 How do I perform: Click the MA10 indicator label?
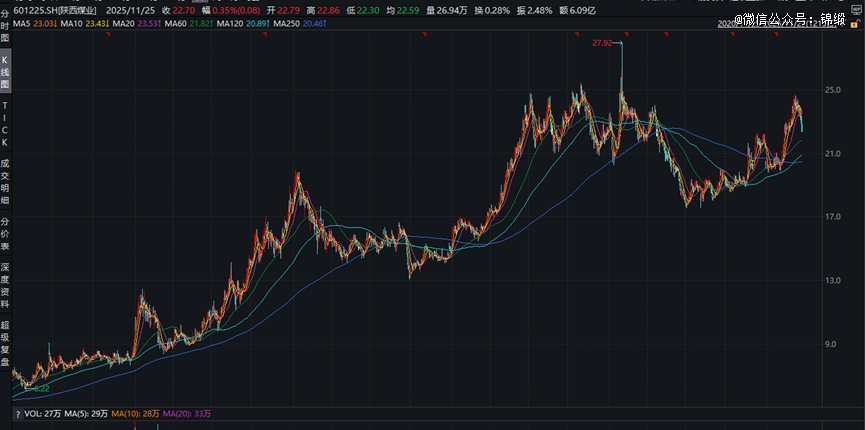(x=71, y=23)
